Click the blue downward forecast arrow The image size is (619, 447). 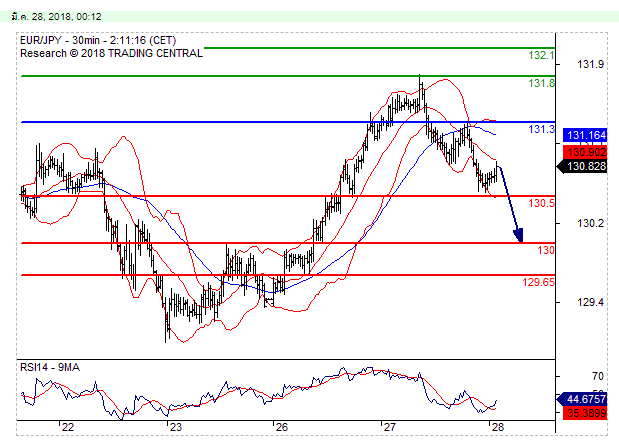tap(511, 205)
